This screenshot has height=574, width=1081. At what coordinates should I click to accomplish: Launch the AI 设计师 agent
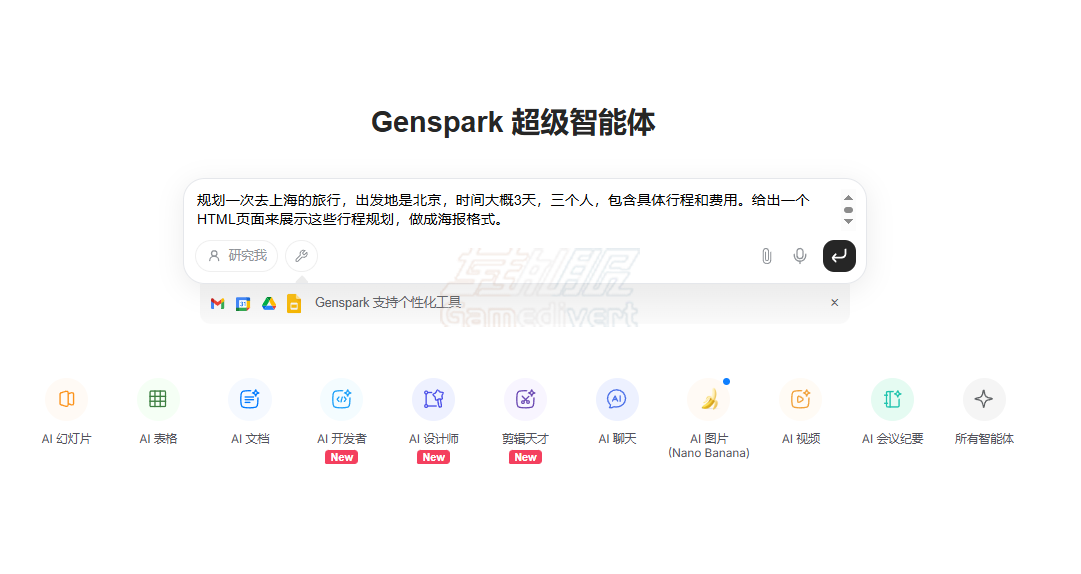[433, 399]
